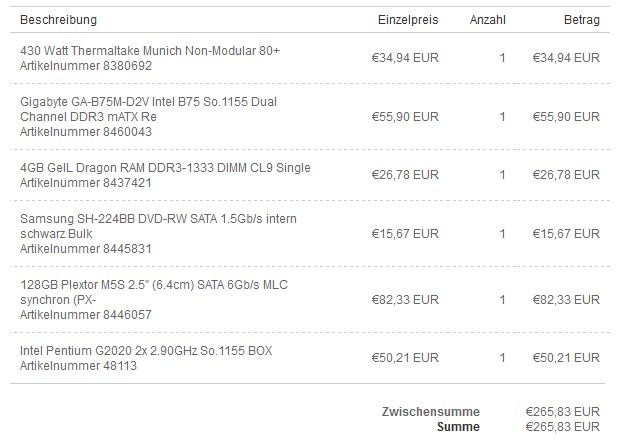Click Artikelnummer 8460043 text

coord(86,132)
